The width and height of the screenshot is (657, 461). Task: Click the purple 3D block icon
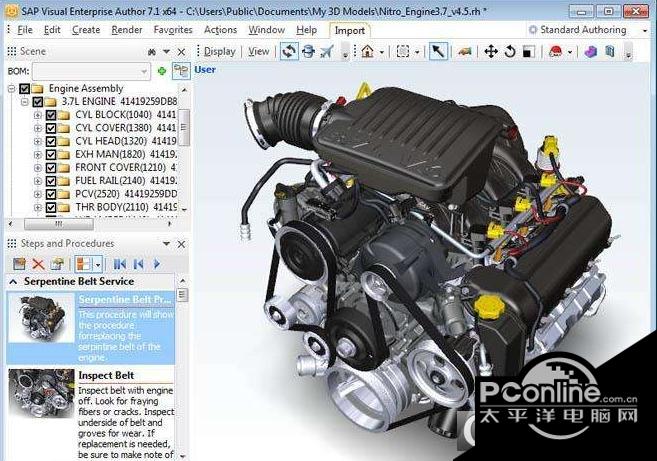pyautogui.click(x=590, y=52)
